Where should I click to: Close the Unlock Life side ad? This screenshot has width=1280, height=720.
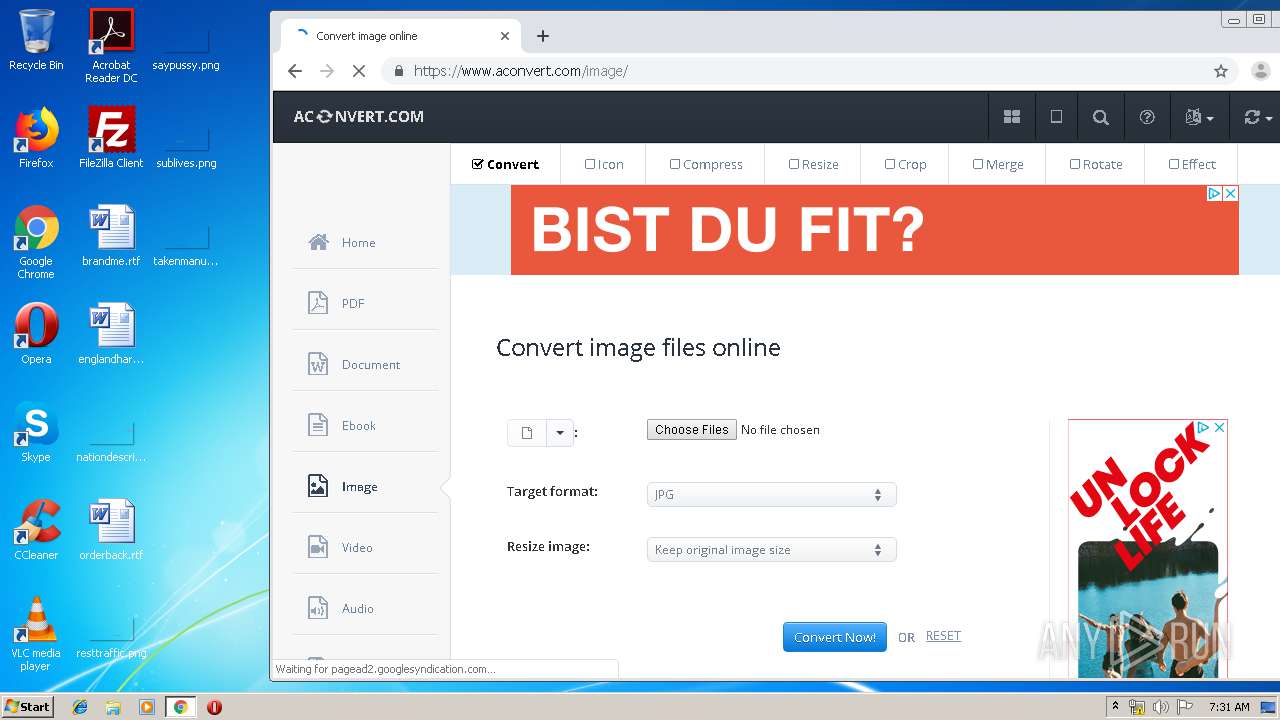pos(1219,427)
